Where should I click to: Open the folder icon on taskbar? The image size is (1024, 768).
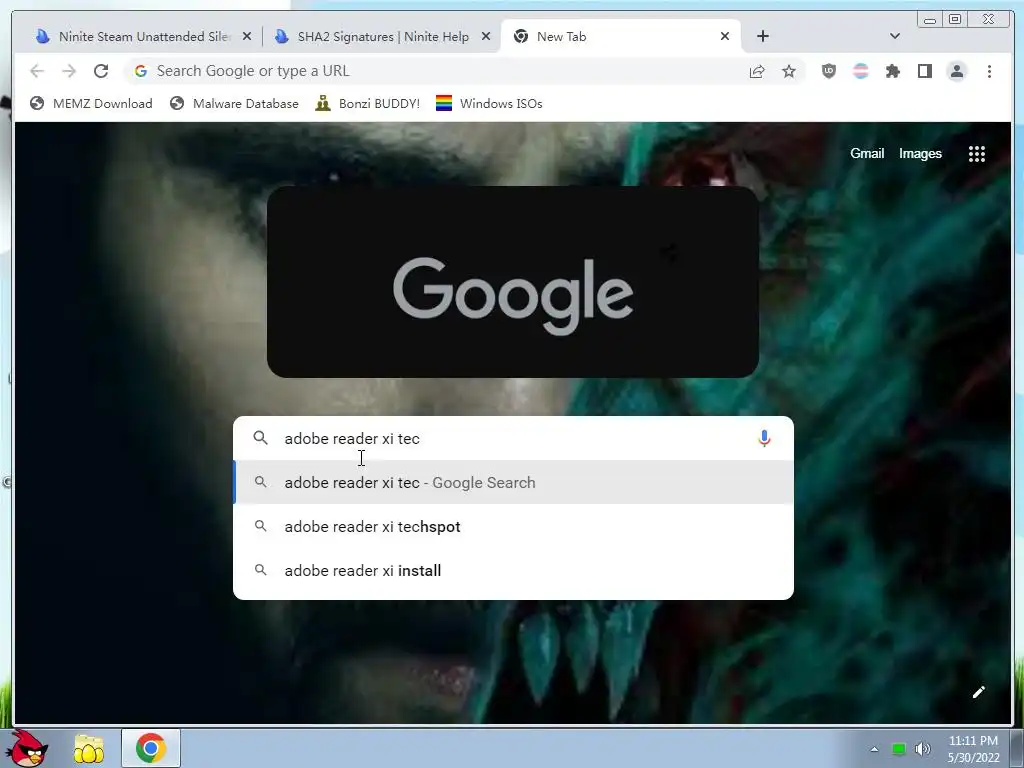click(x=89, y=749)
